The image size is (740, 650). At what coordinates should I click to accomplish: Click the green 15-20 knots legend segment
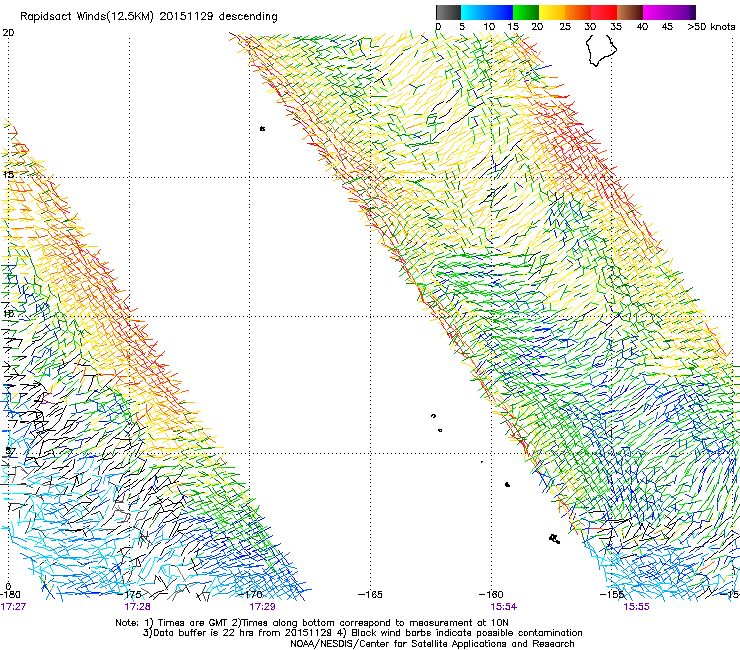pyautogui.click(x=526, y=12)
